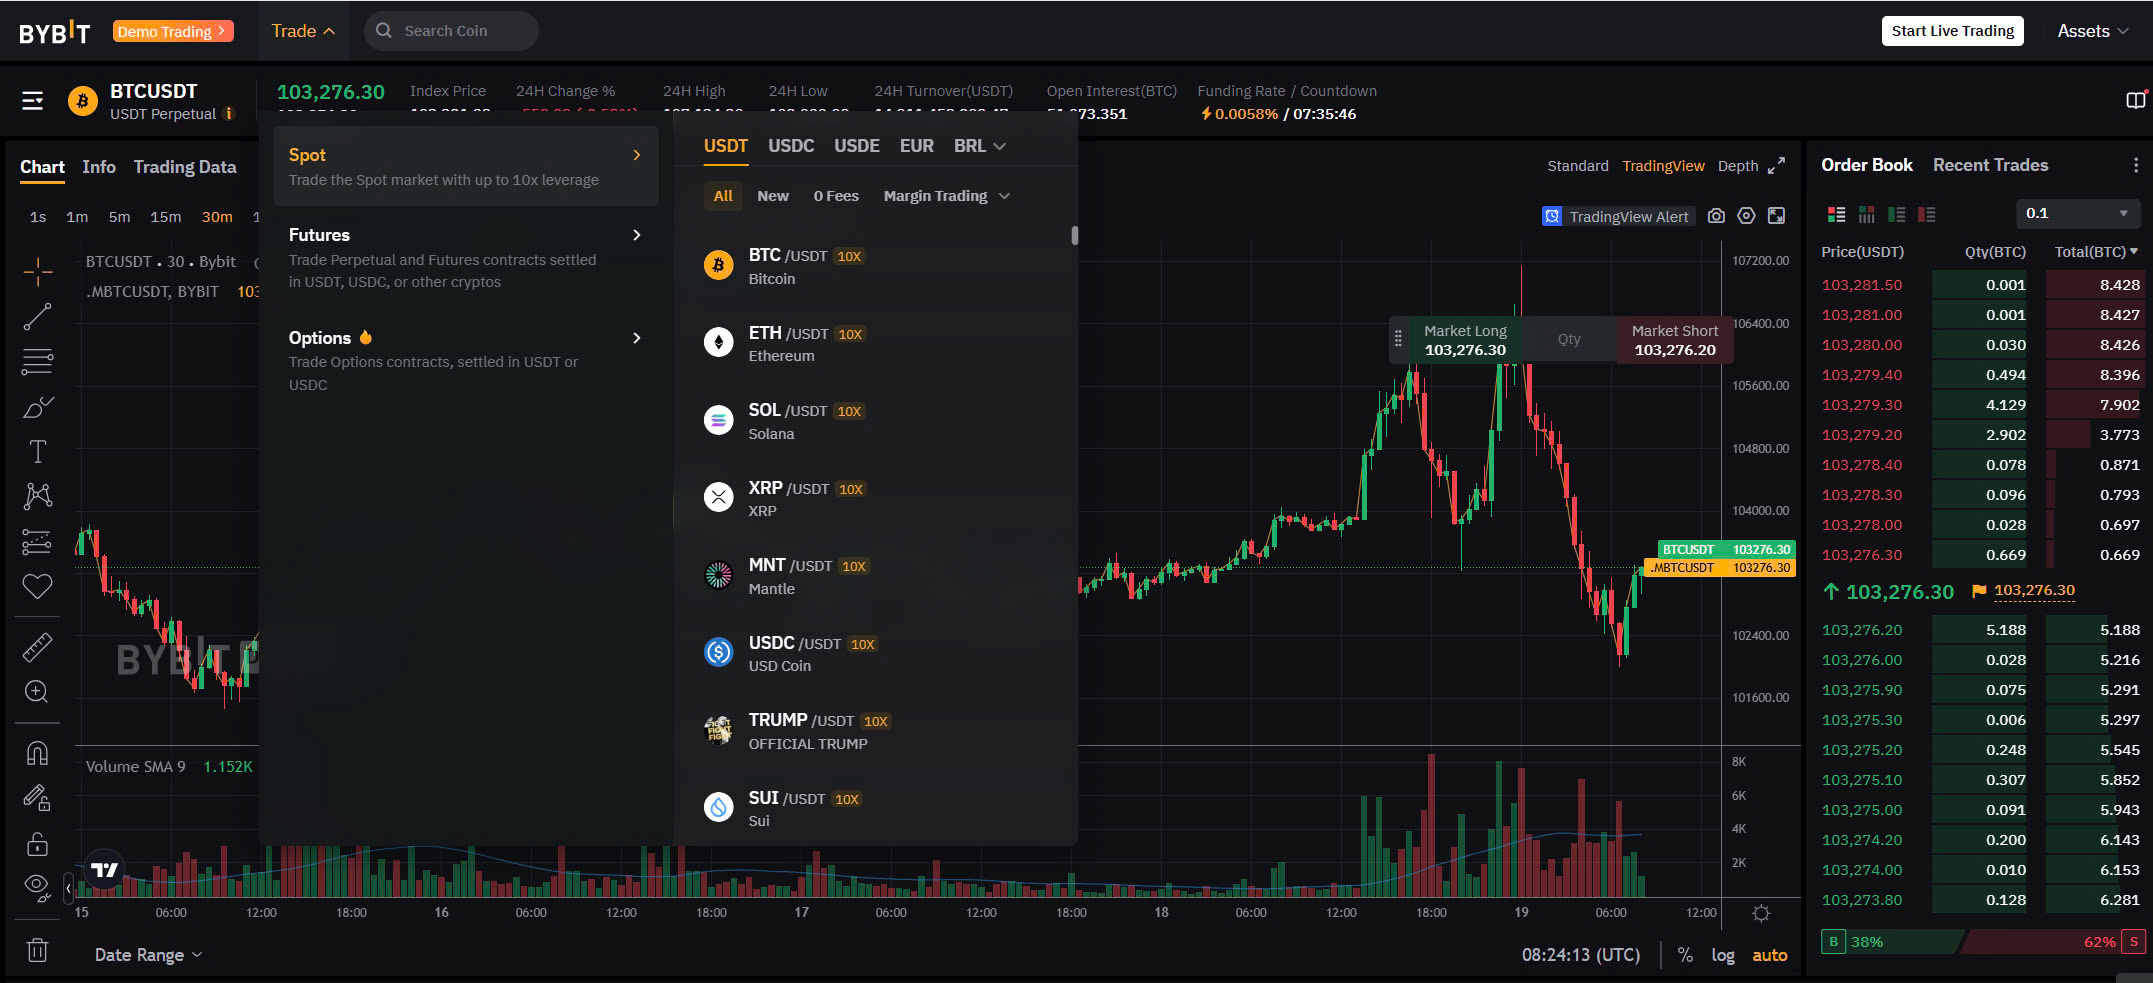Image resolution: width=2153 pixels, height=983 pixels.
Task: Toggle stay in drawing mode
Action: (x=38, y=797)
